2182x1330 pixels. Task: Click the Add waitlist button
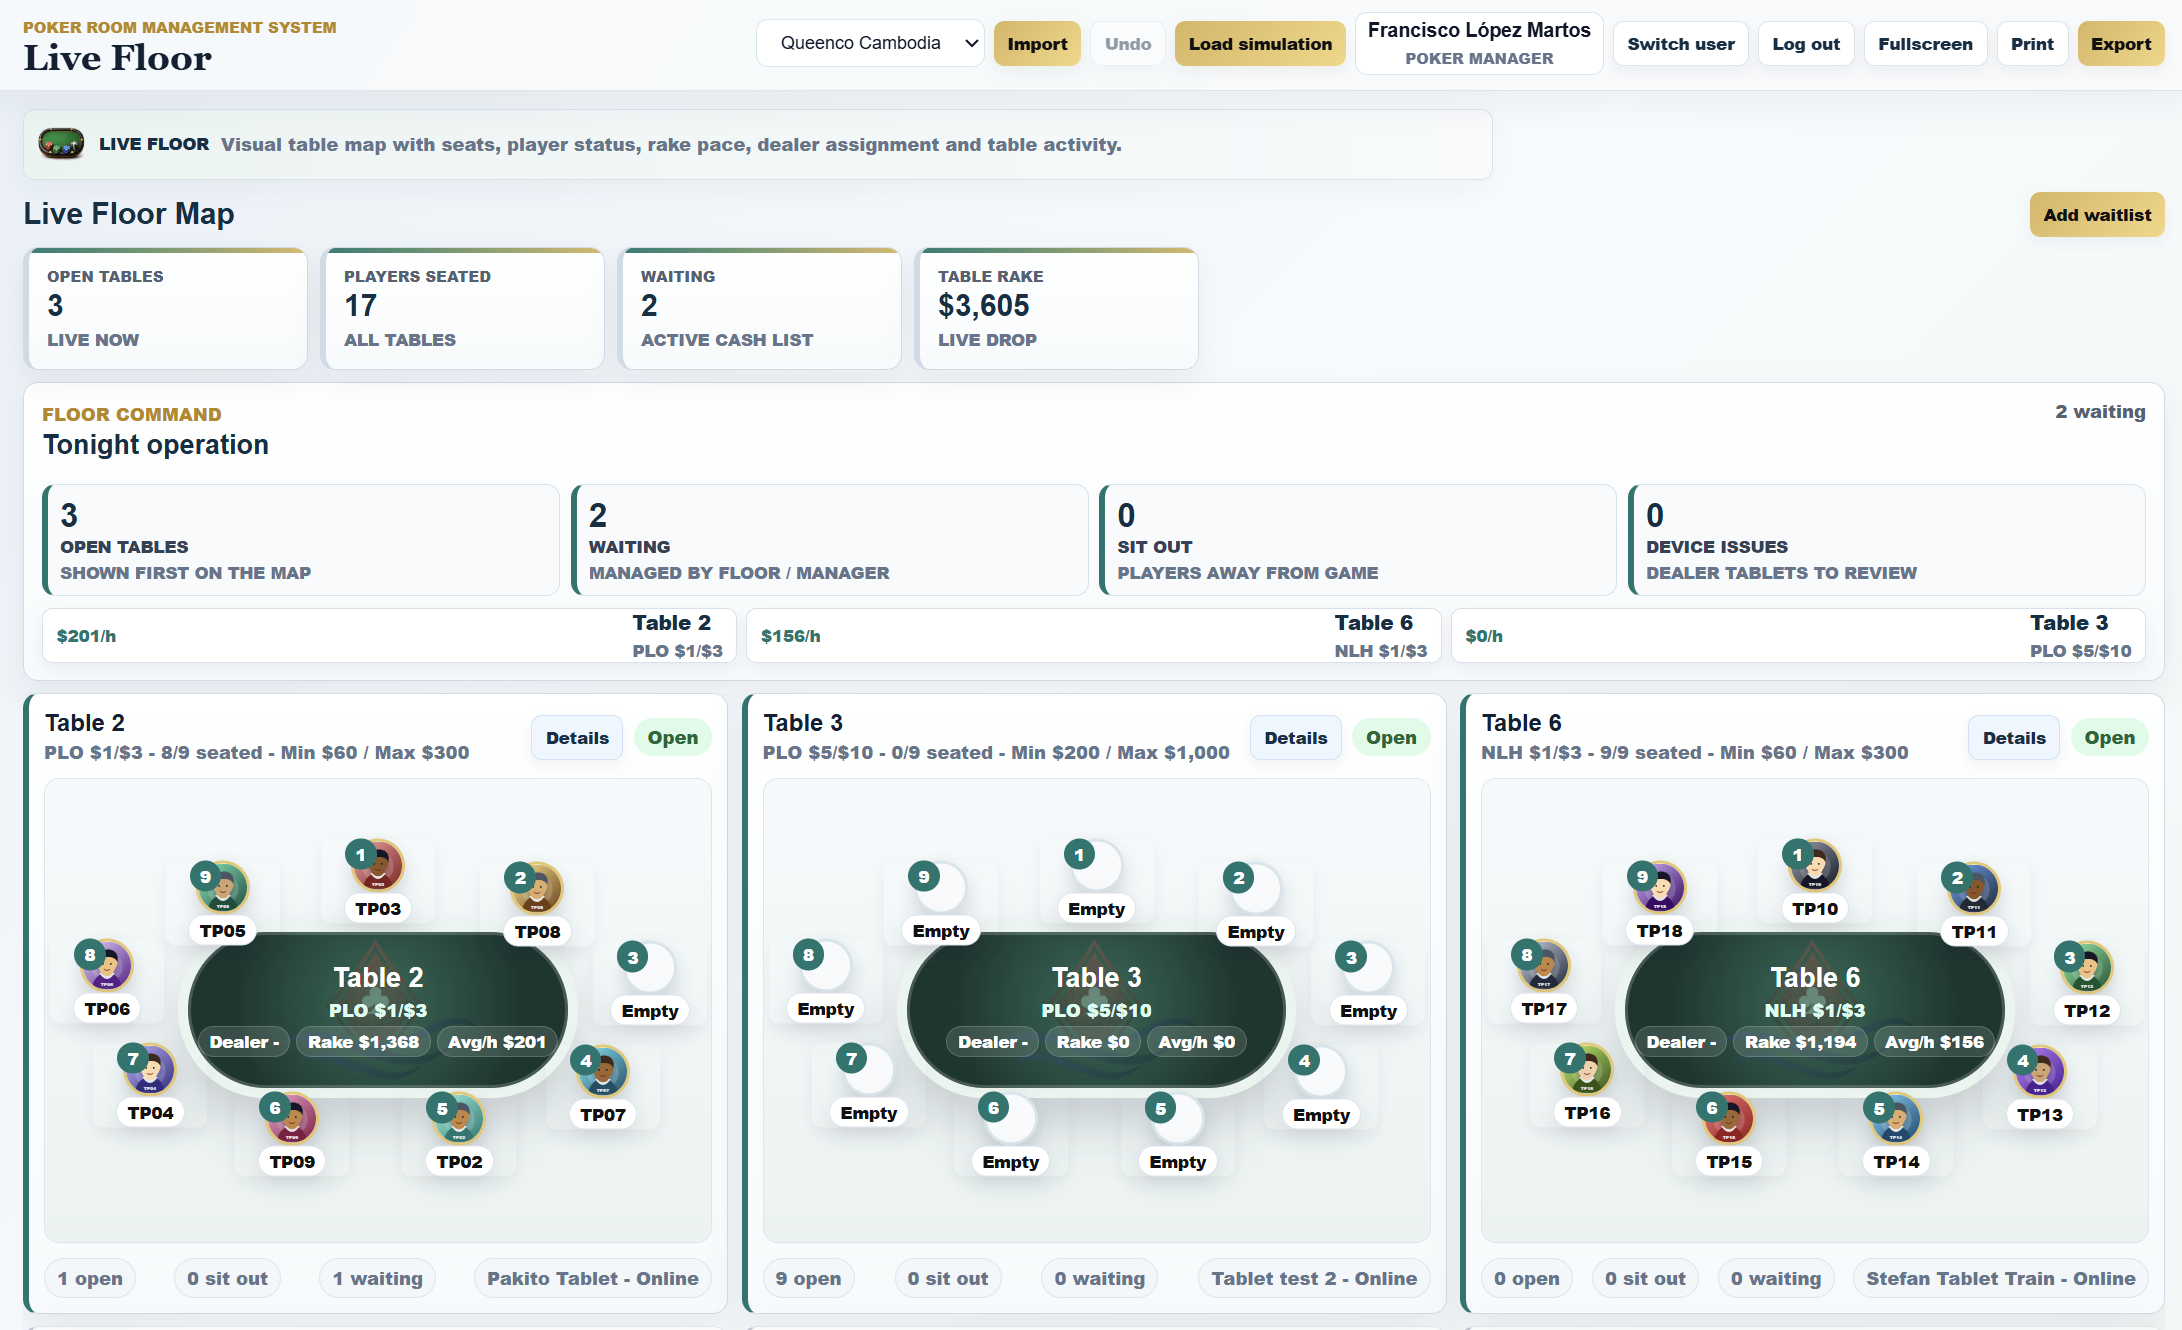pos(2097,215)
